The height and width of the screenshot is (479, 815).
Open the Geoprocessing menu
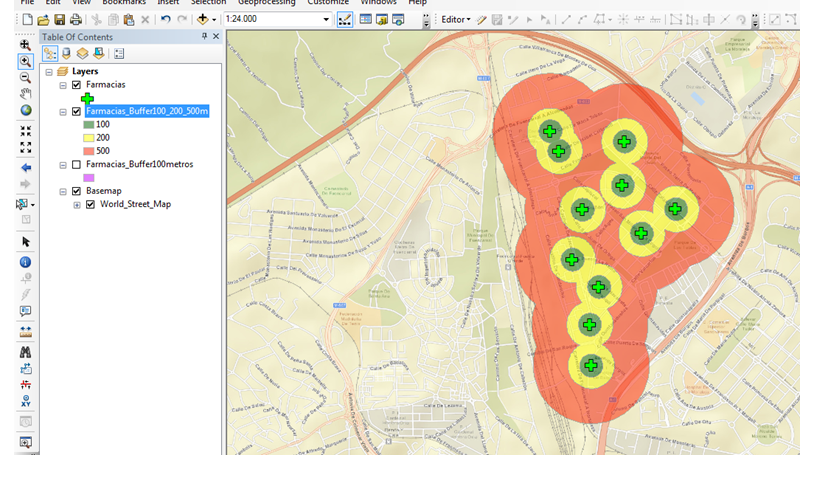[x=266, y=3]
